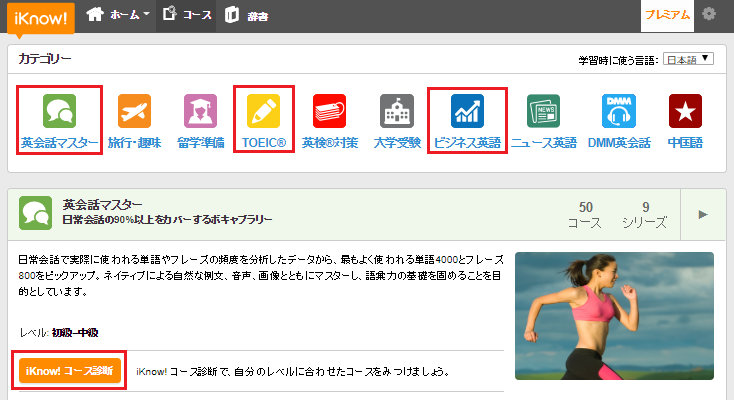Click the レベル: 初級–中級 text
Viewport: 734px width, 400px height.
pos(59,333)
